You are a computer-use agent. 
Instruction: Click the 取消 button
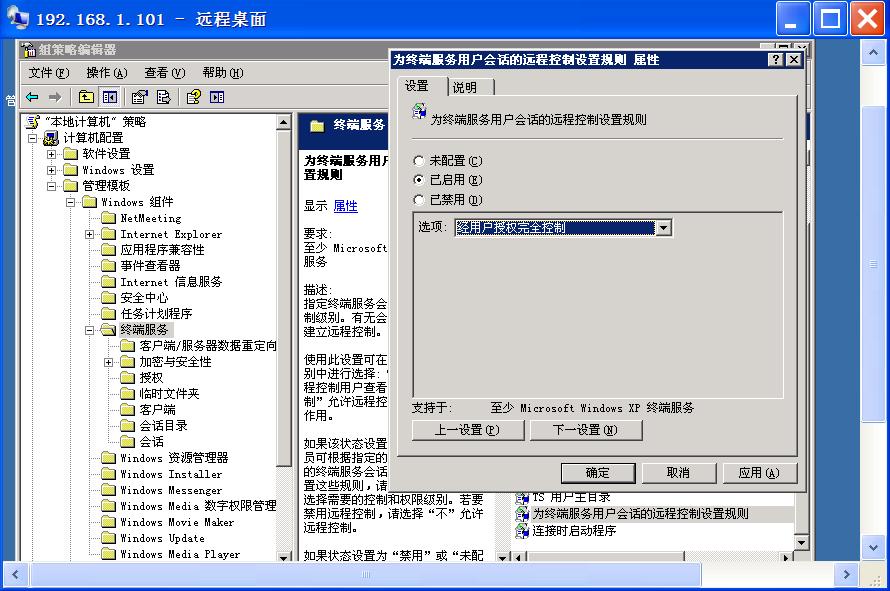(x=678, y=472)
